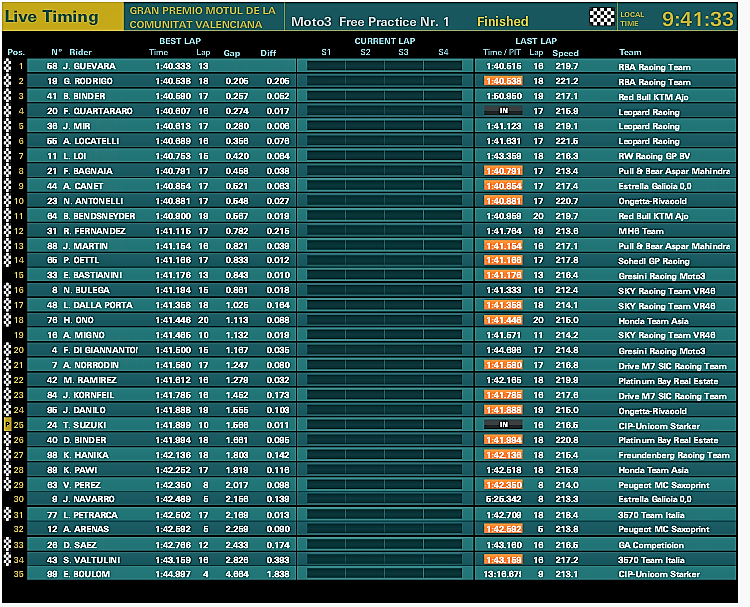Image resolution: width=750 pixels, height=607 pixels.
Task: Click the finish flag icon on A. NORRODIN's row
Action: 7,365
